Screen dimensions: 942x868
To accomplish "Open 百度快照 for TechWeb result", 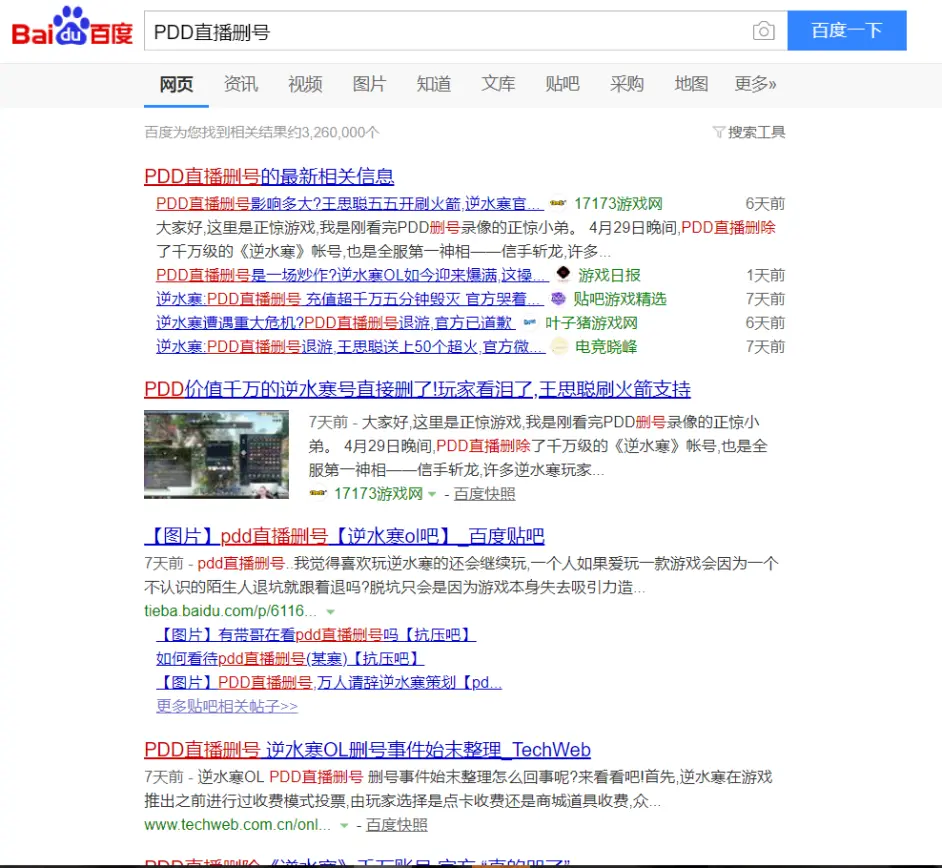I will [x=397, y=825].
